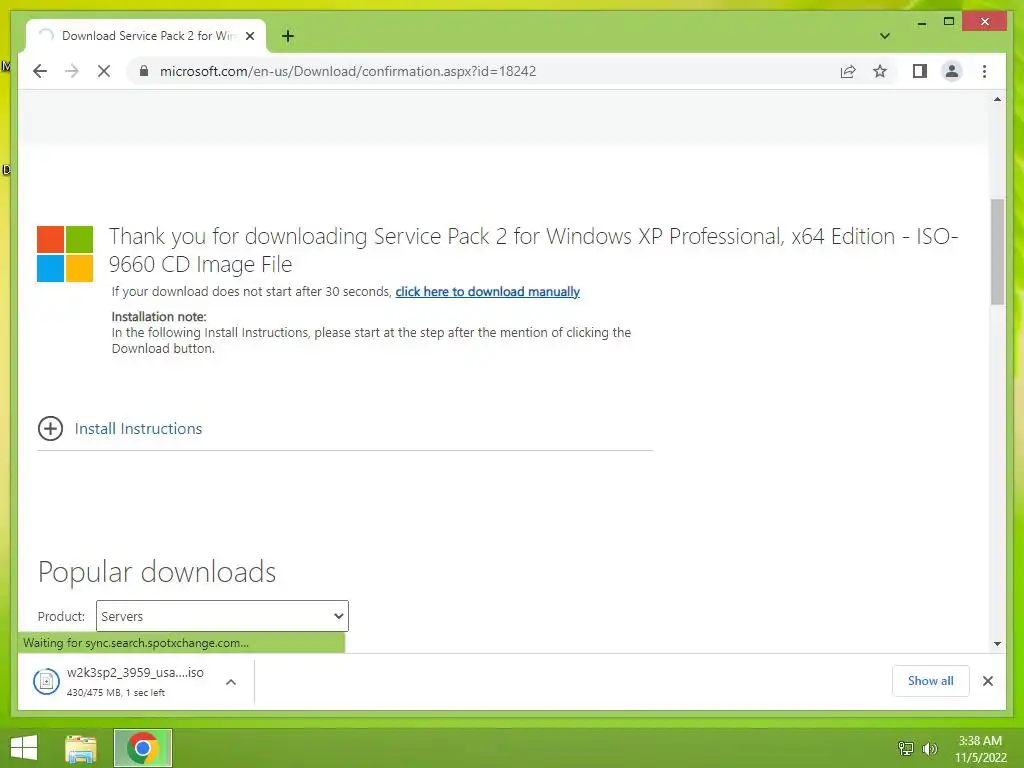Screen dimensions: 1024x768
Task: Click the forward navigation arrow
Action: click(x=72, y=71)
